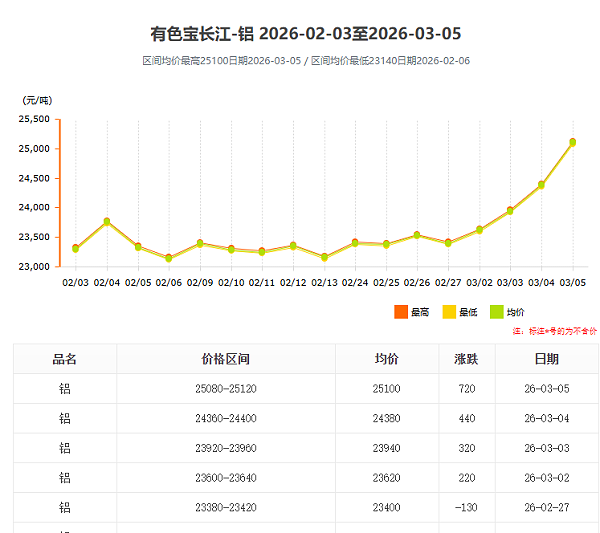
Task: Click the 03/05 peak data point
Action: (x=572, y=142)
